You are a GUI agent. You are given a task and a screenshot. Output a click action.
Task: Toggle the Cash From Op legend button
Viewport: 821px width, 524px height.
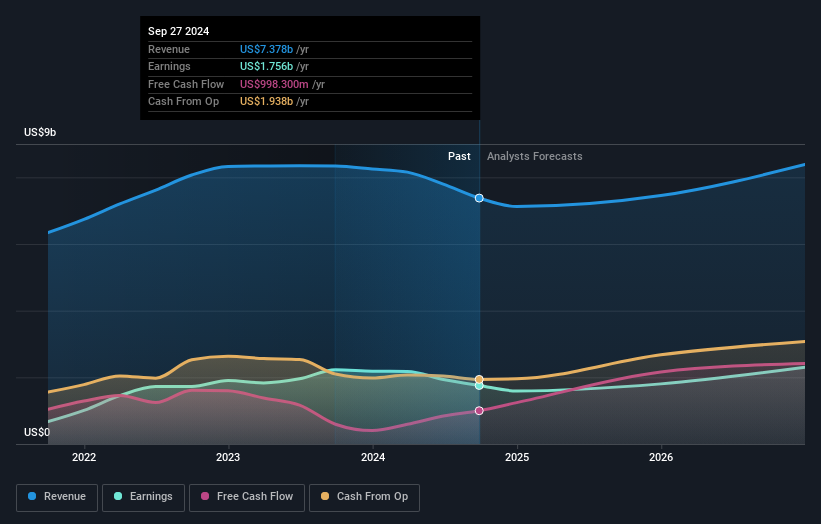364,497
